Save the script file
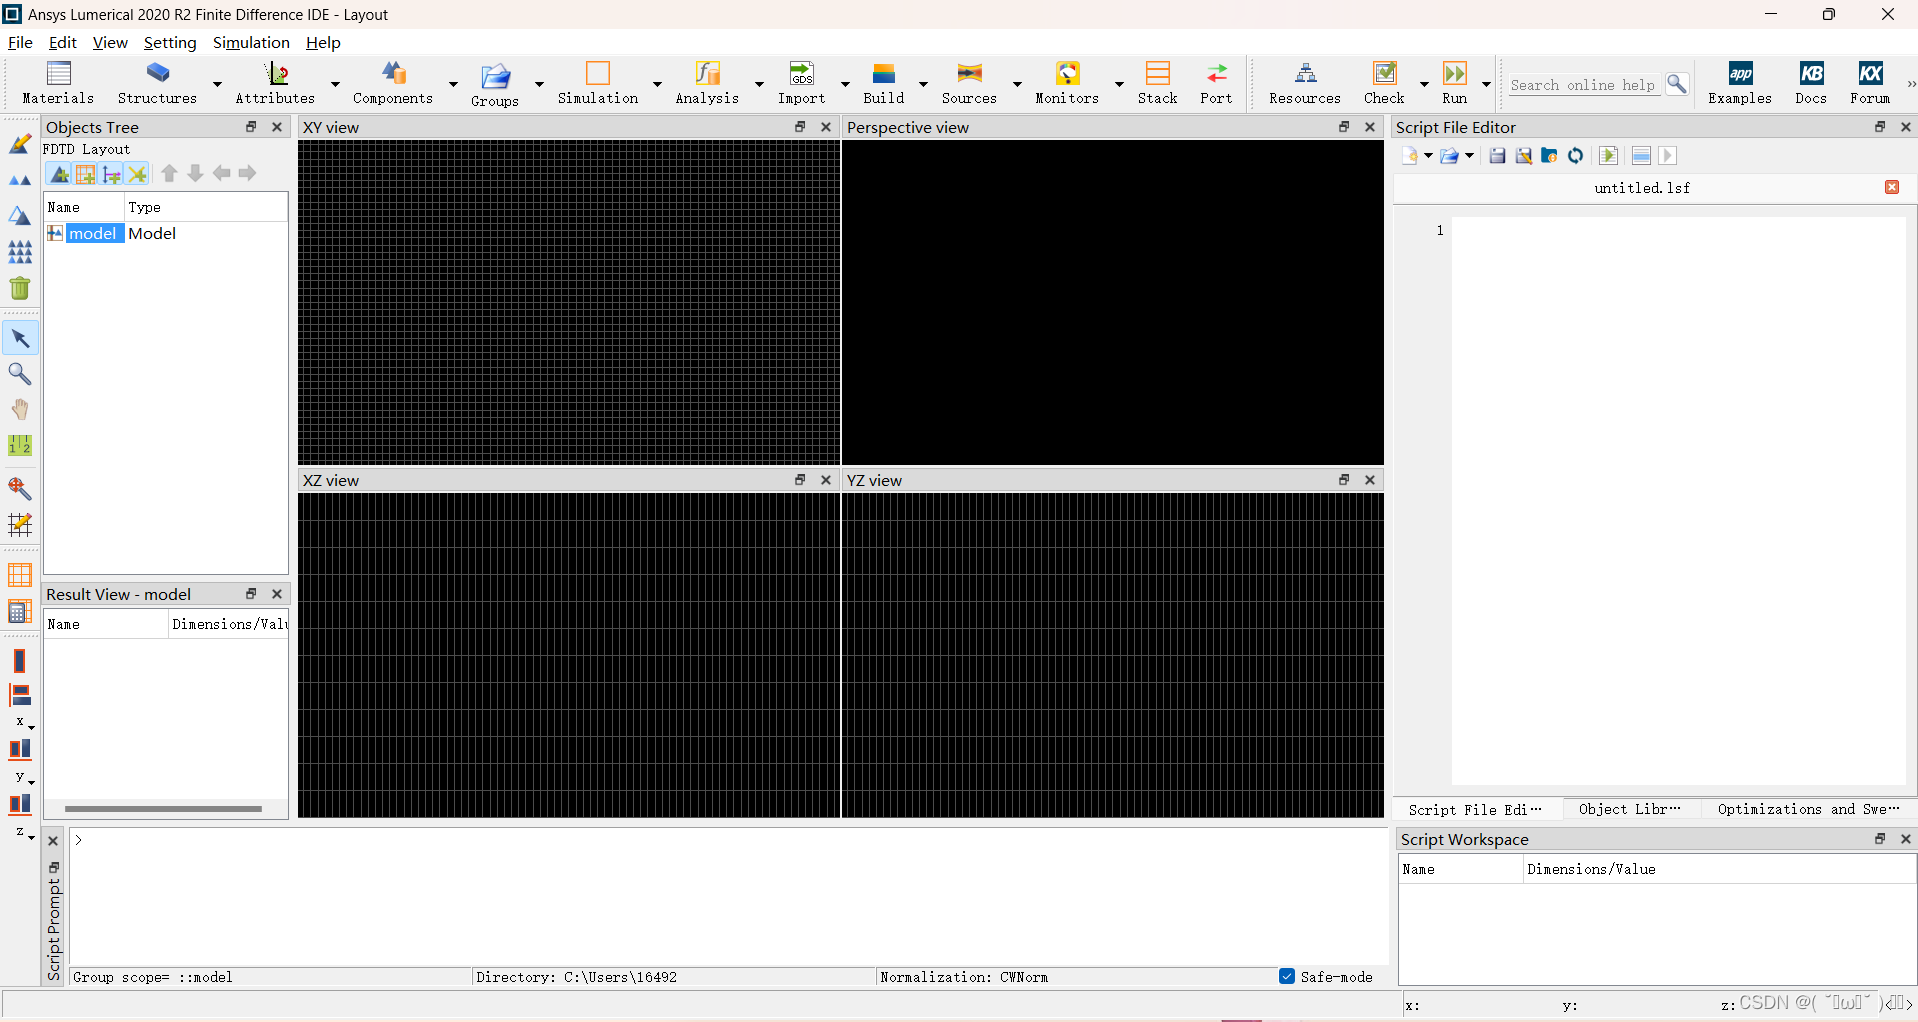The width and height of the screenshot is (1918, 1022). coord(1497,156)
